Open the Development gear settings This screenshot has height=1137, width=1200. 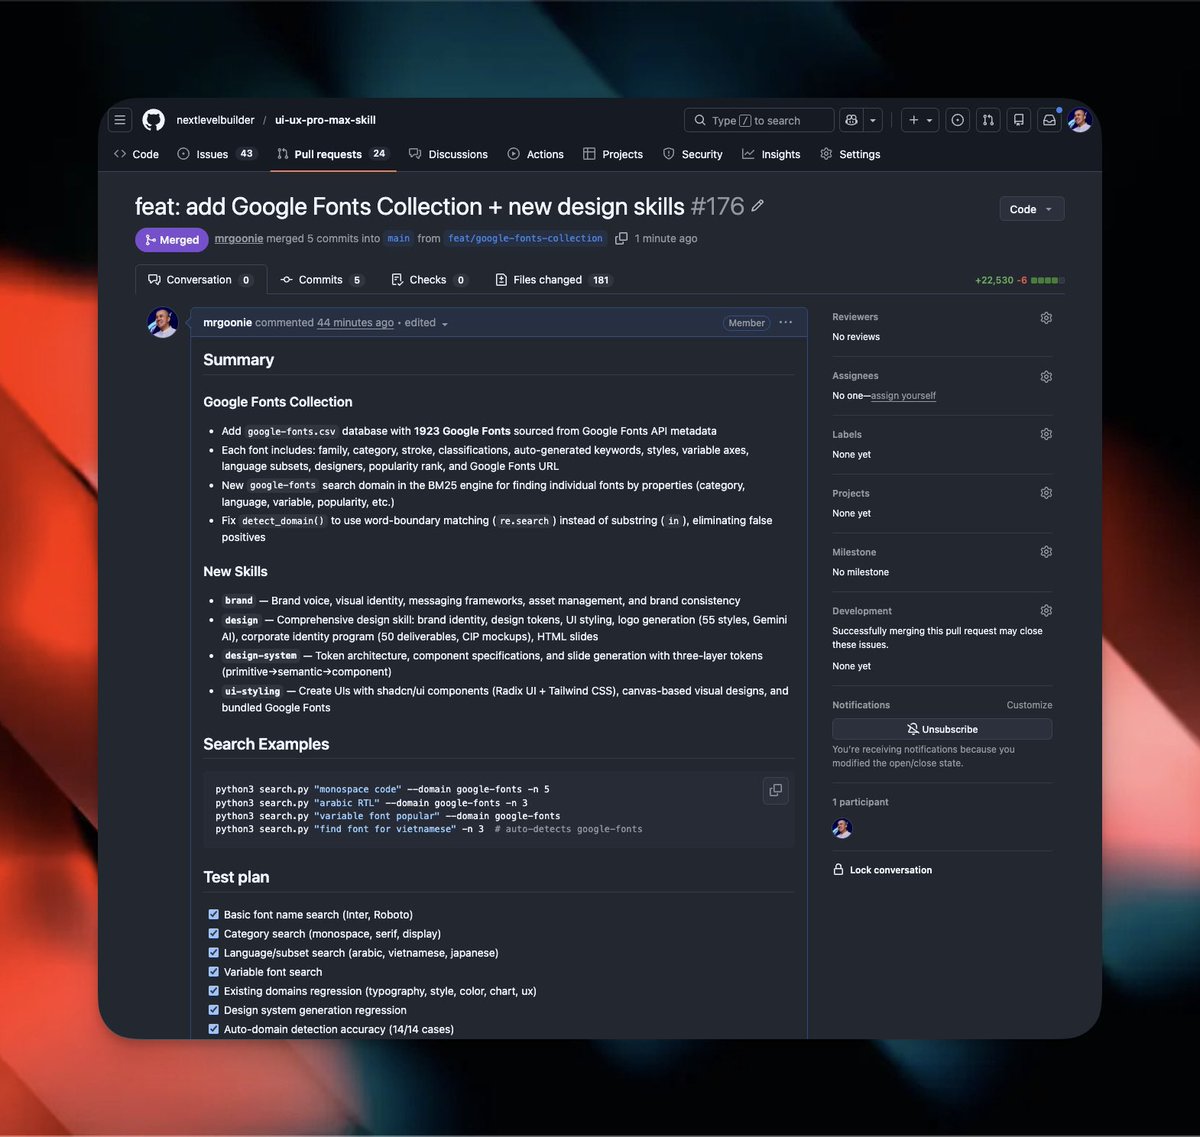1046,610
